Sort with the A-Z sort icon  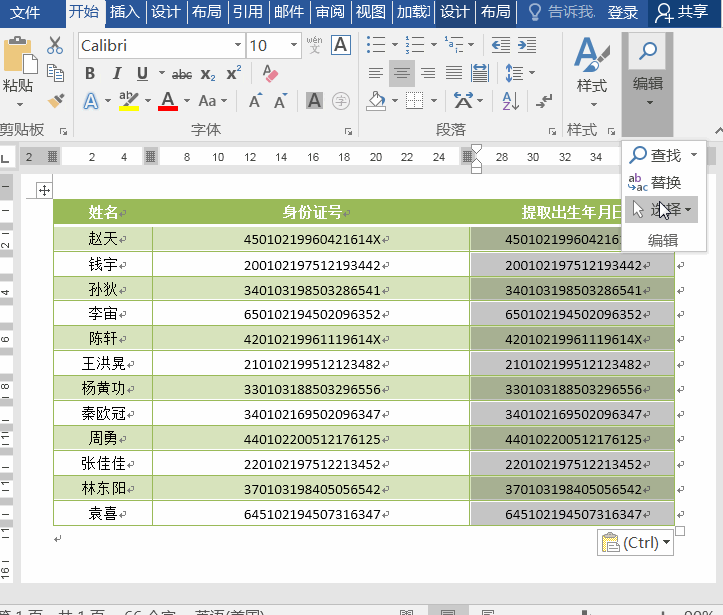coord(511,101)
